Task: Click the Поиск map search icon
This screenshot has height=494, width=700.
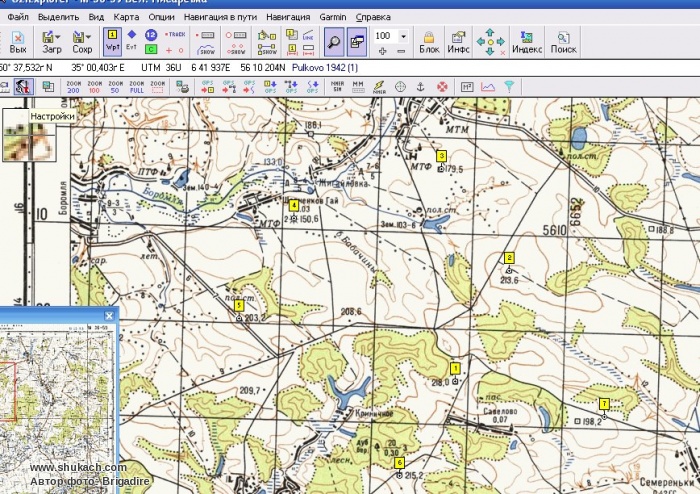Action: [x=563, y=42]
